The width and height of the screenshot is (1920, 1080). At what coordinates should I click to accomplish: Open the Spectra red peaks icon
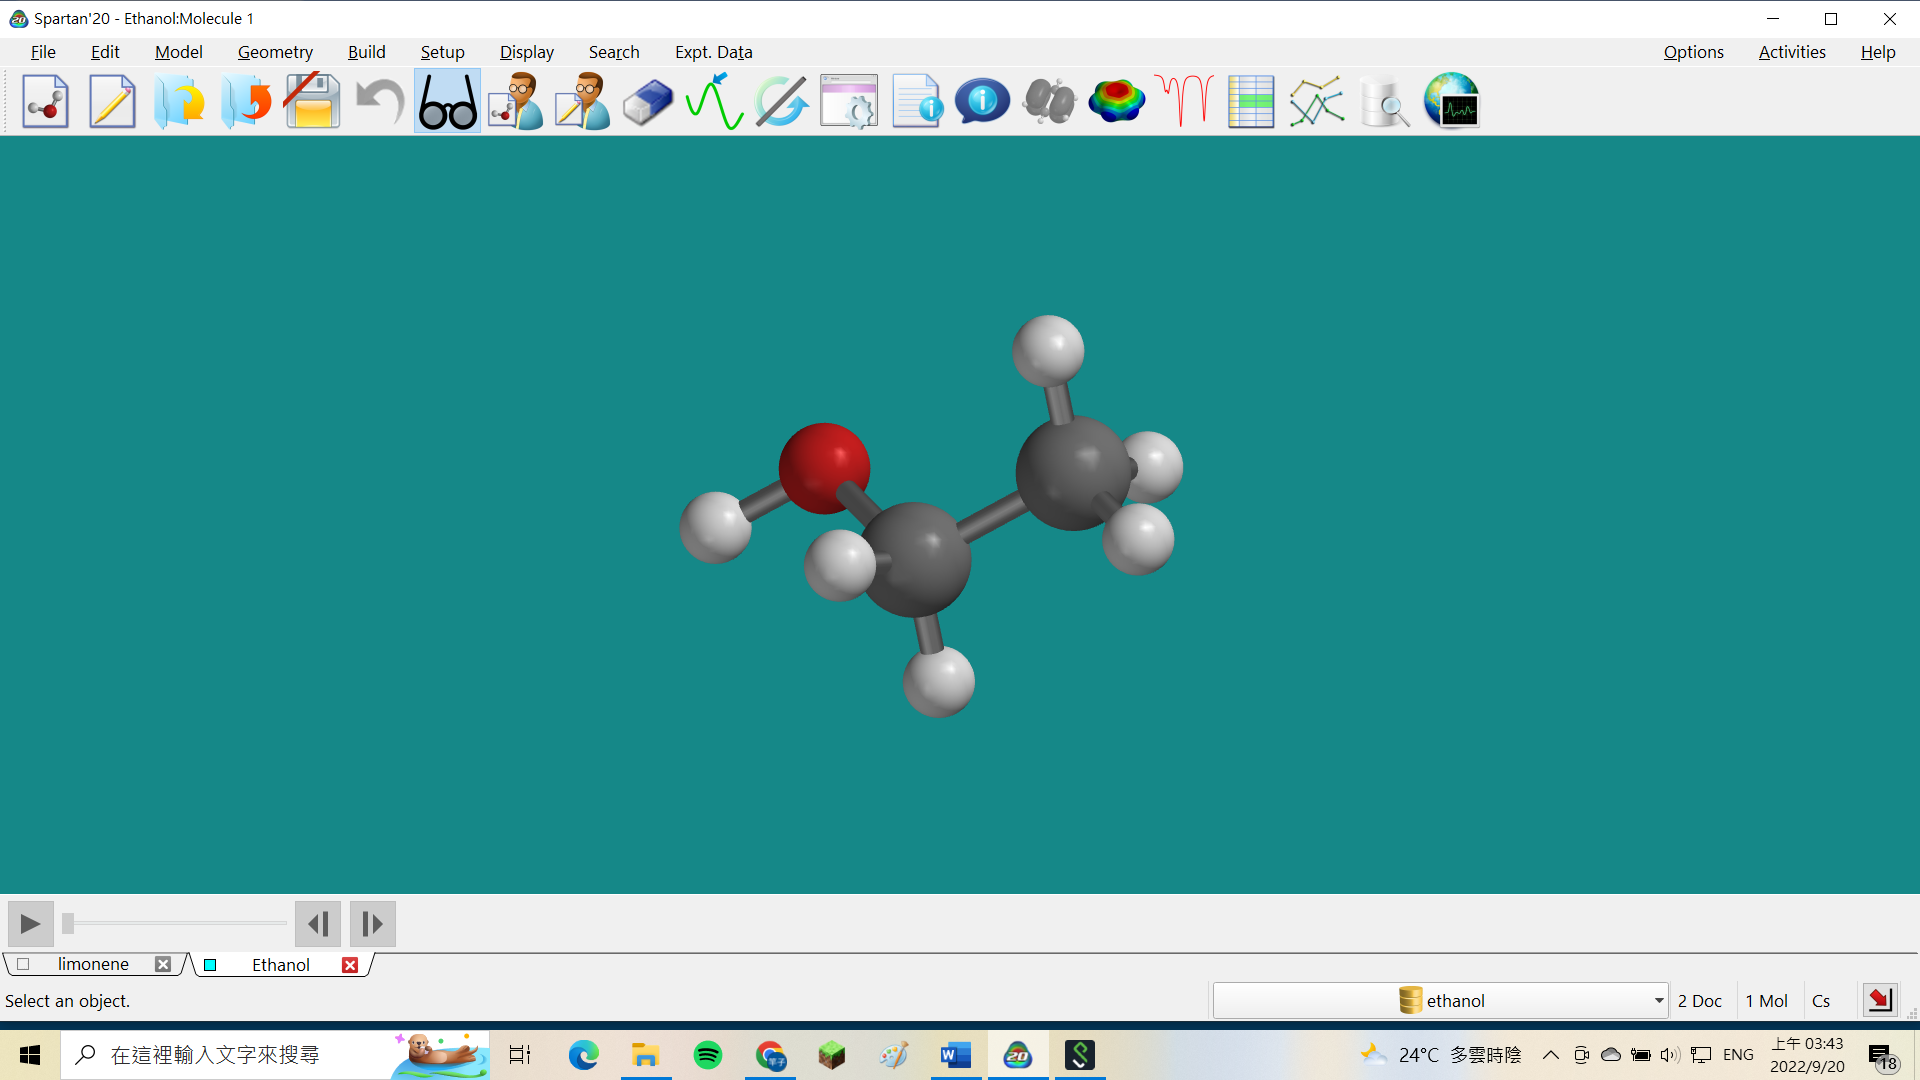(x=1184, y=101)
